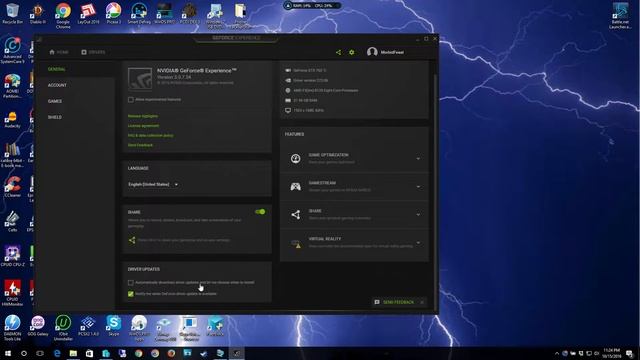This screenshot has height=360, width=640.
Task: Open the Release highlights link
Action: tap(143, 116)
